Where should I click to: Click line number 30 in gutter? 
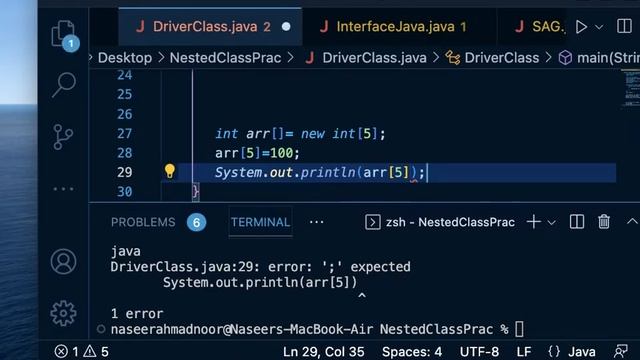(124, 191)
